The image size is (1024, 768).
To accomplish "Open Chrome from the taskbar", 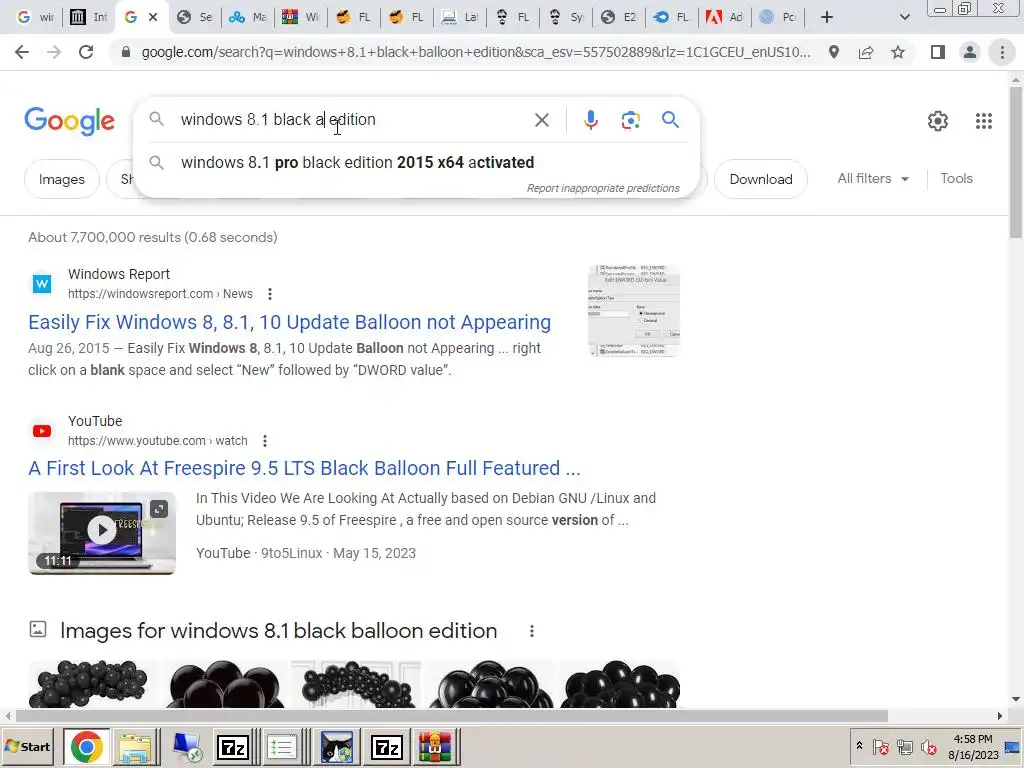I will point(86,747).
